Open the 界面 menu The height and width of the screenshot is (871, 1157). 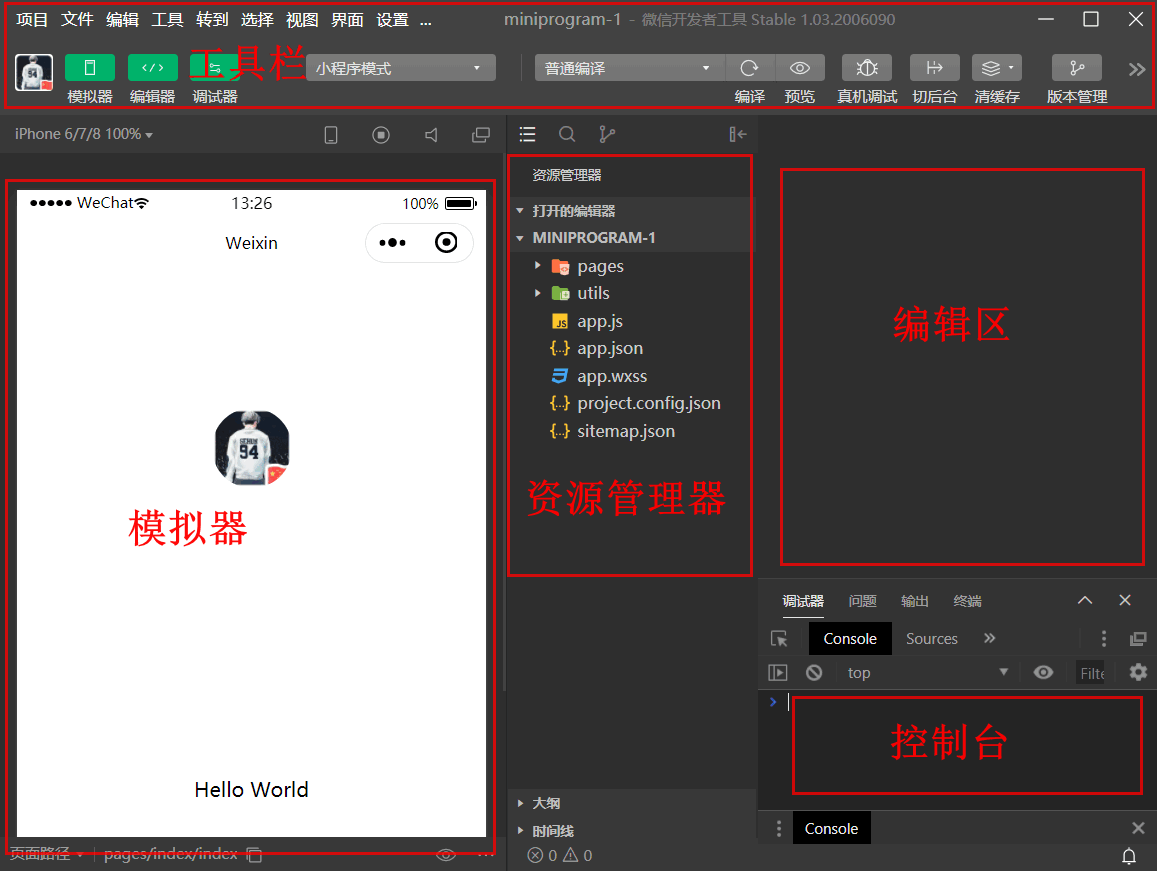(x=347, y=20)
